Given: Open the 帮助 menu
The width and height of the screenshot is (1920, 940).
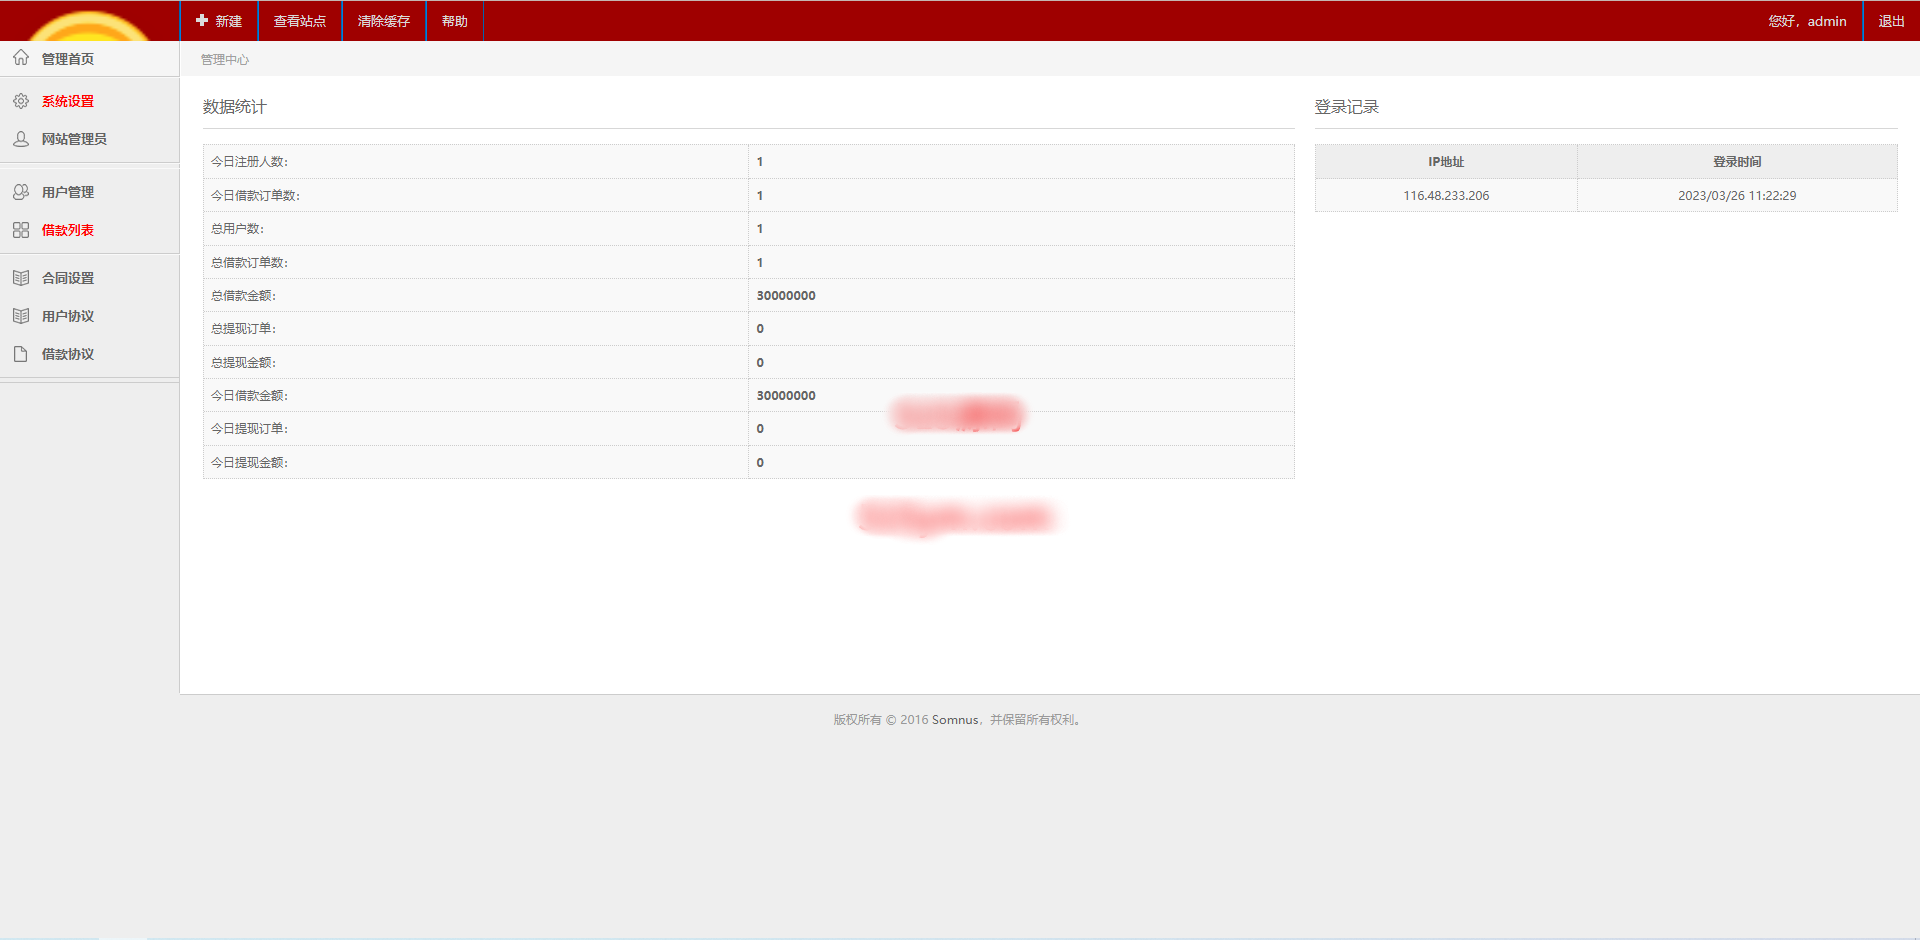Looking at the screenshot, I should click(455, 21).
